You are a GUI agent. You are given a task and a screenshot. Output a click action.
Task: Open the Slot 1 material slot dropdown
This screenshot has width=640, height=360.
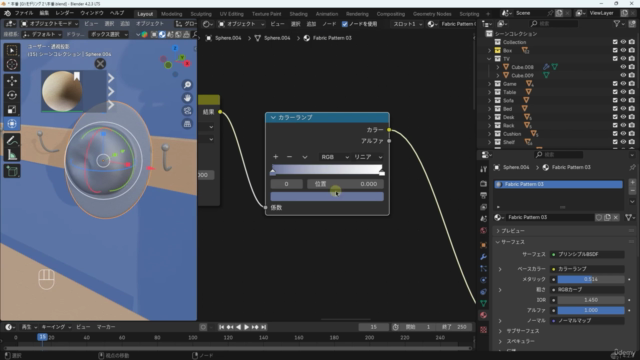407,24
